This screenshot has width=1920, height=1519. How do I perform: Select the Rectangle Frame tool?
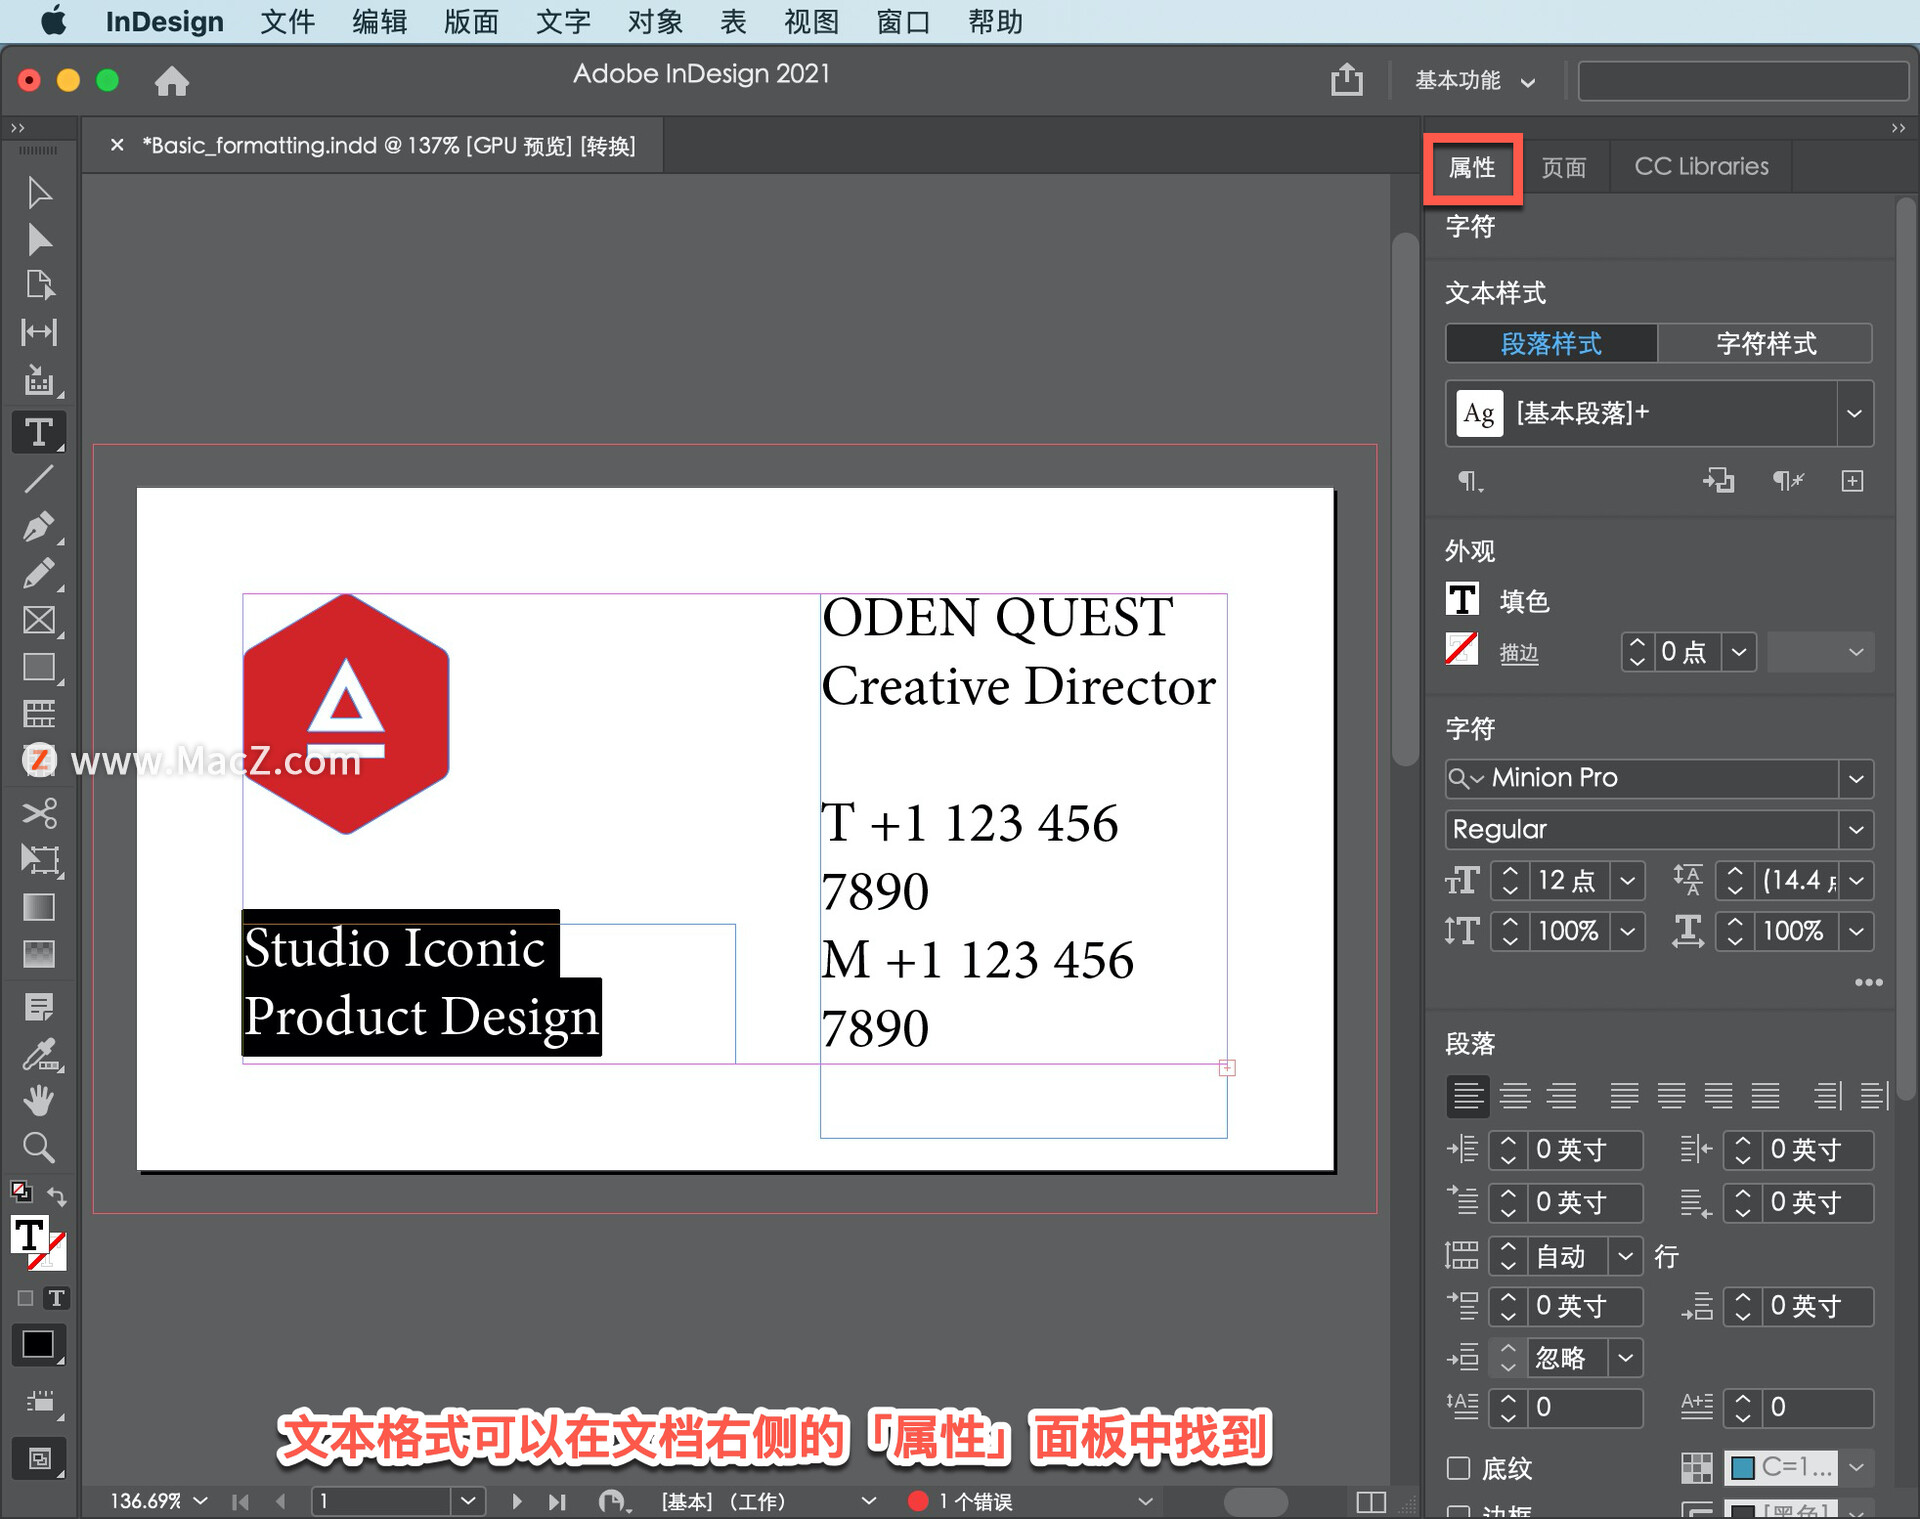[39, 620]
